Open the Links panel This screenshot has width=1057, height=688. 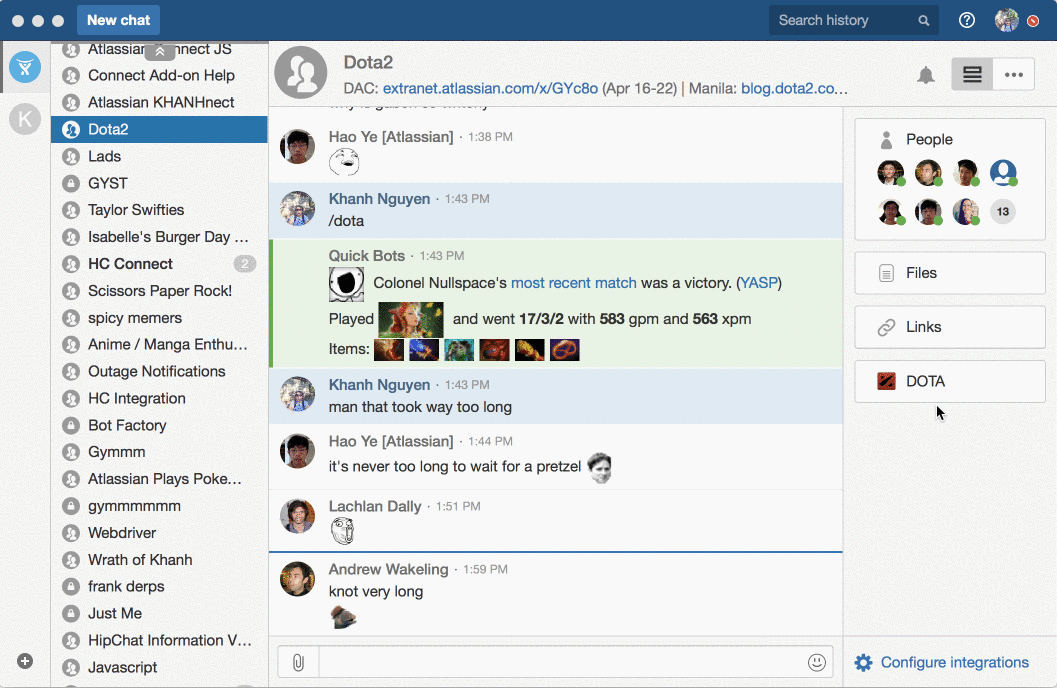point(950,327)
